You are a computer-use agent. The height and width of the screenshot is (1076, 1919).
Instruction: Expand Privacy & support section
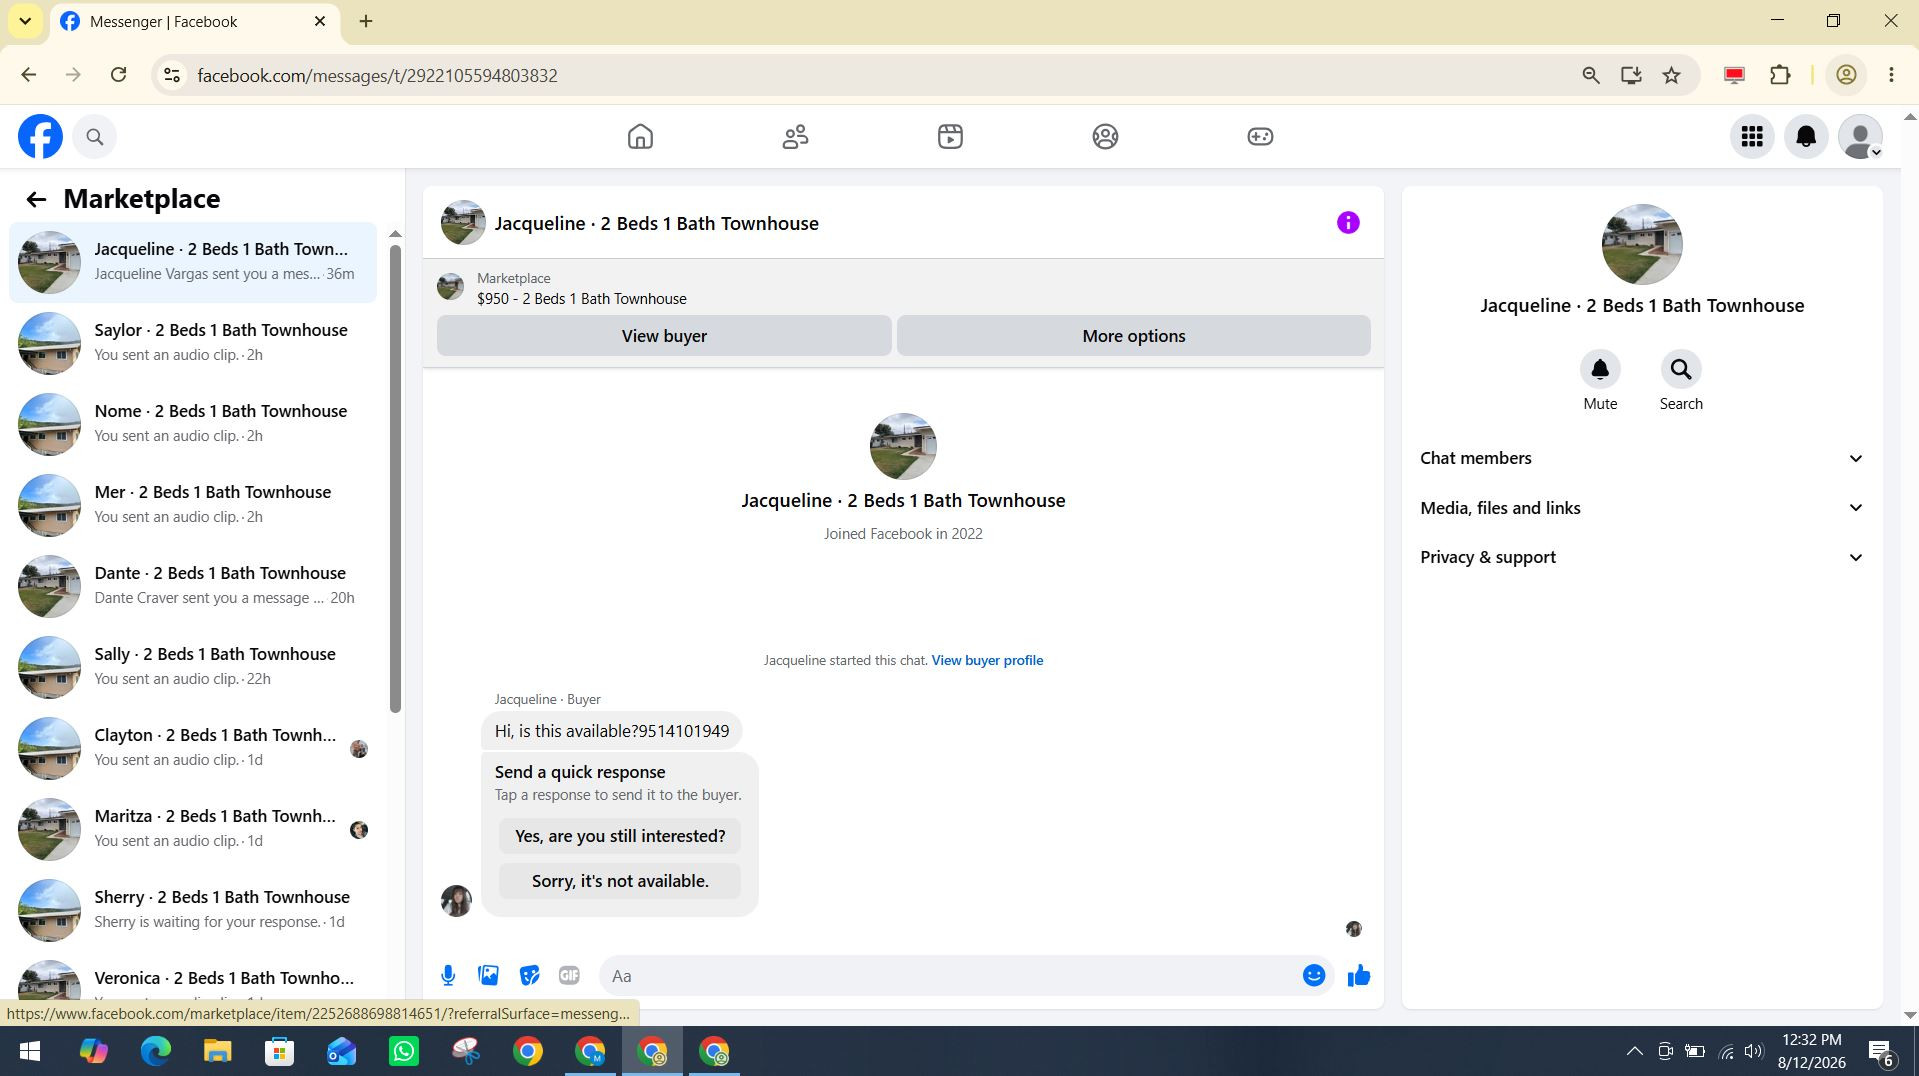click(1642, 557)
